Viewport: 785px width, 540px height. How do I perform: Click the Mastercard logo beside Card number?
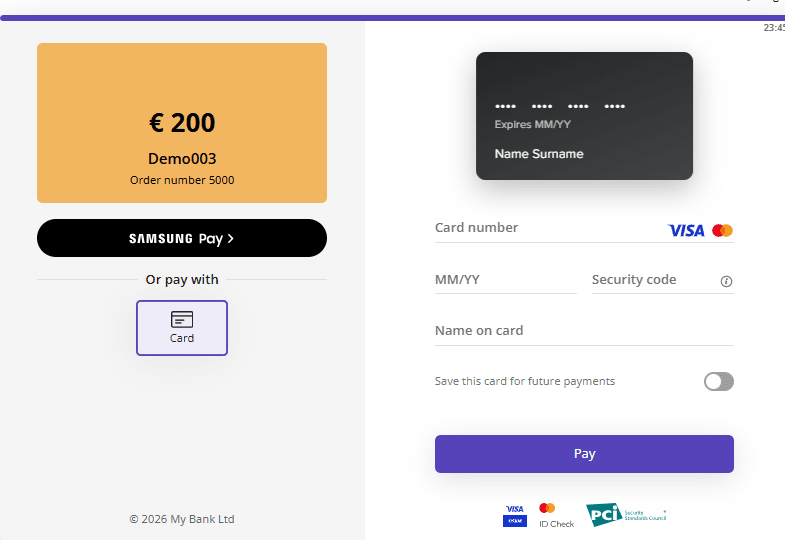point(723,230)
